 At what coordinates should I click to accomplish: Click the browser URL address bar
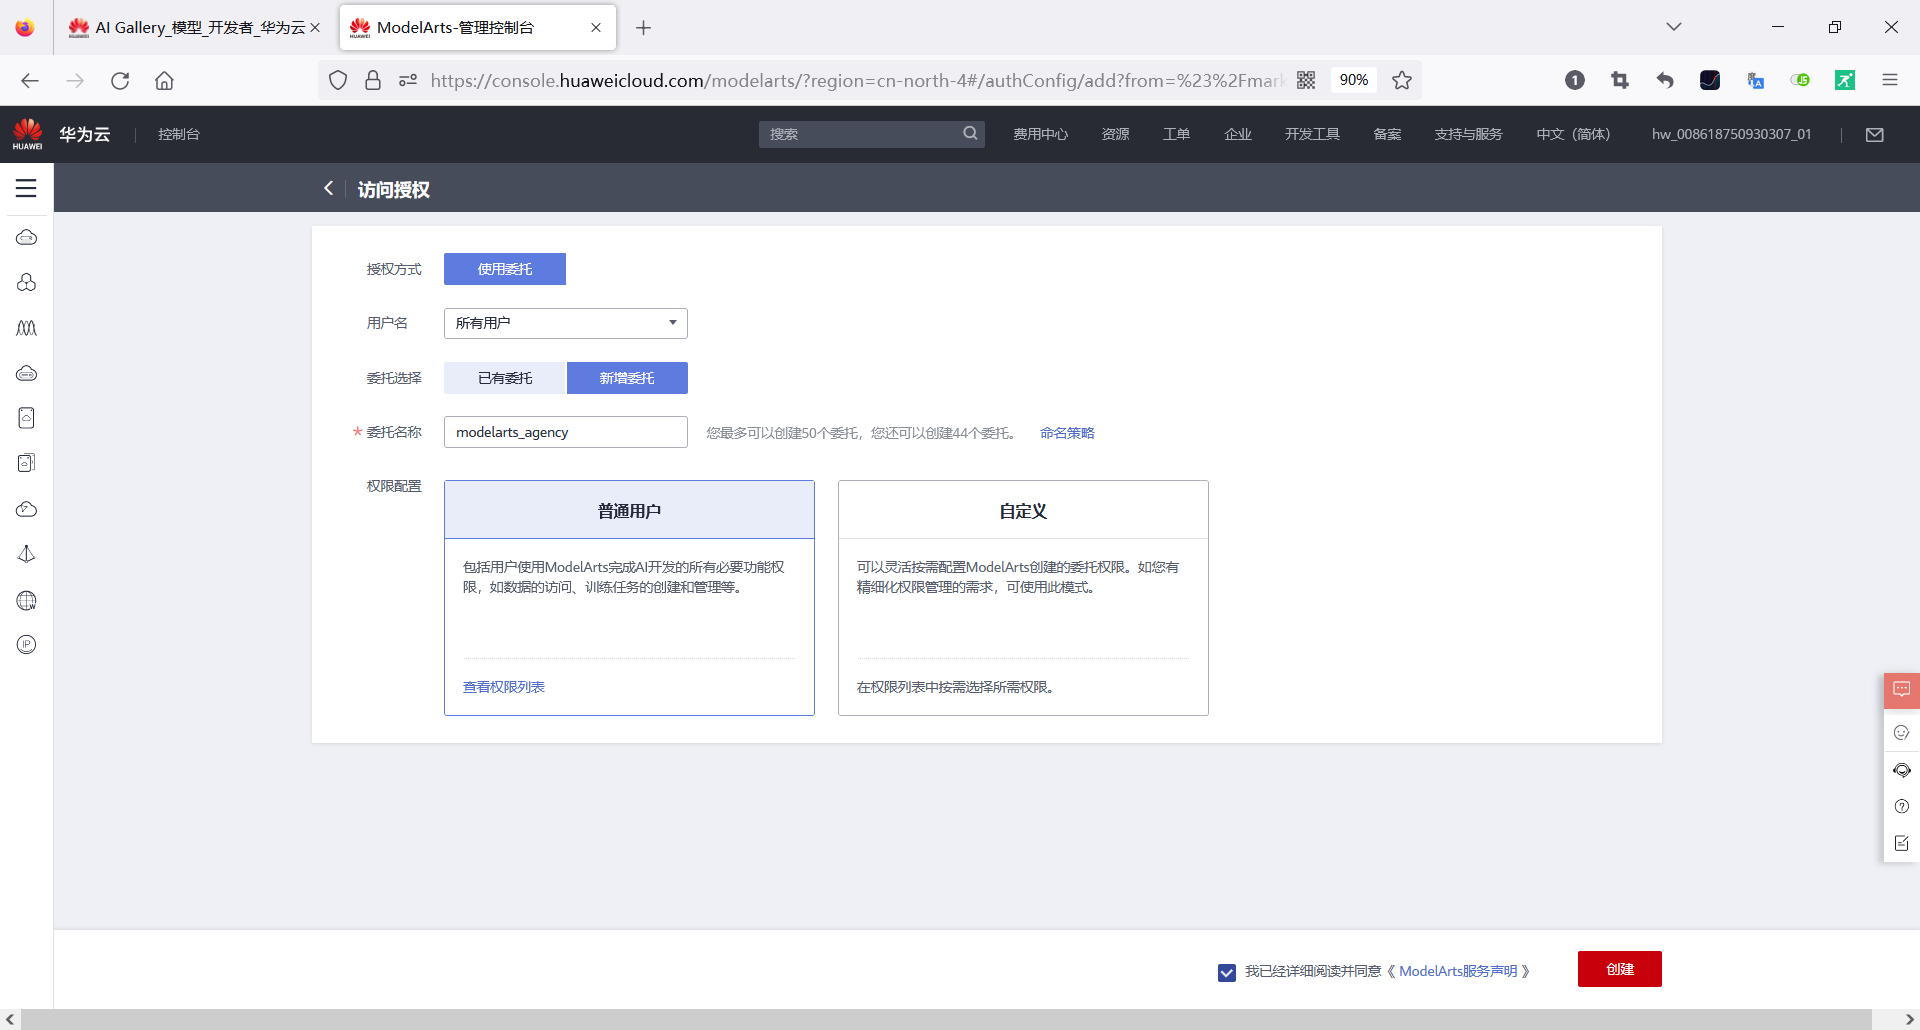(857, 80)
